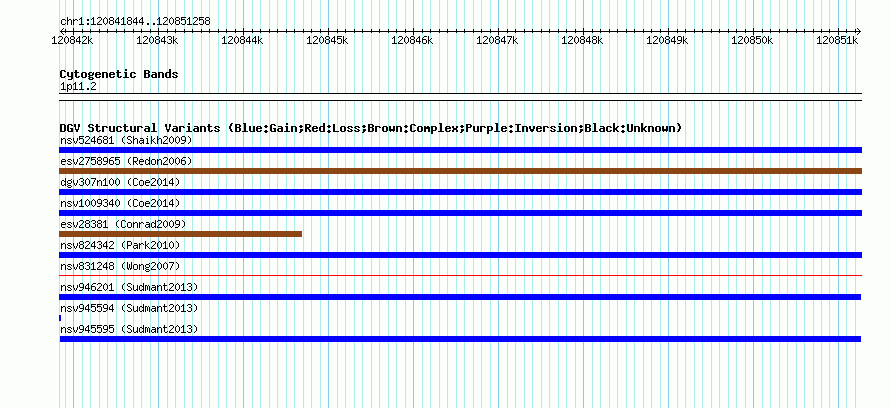The height and width of the screenshot is (408, 890).
Task: Click the 1p11.2 cytogenetic band line
Action: point(460,97)
